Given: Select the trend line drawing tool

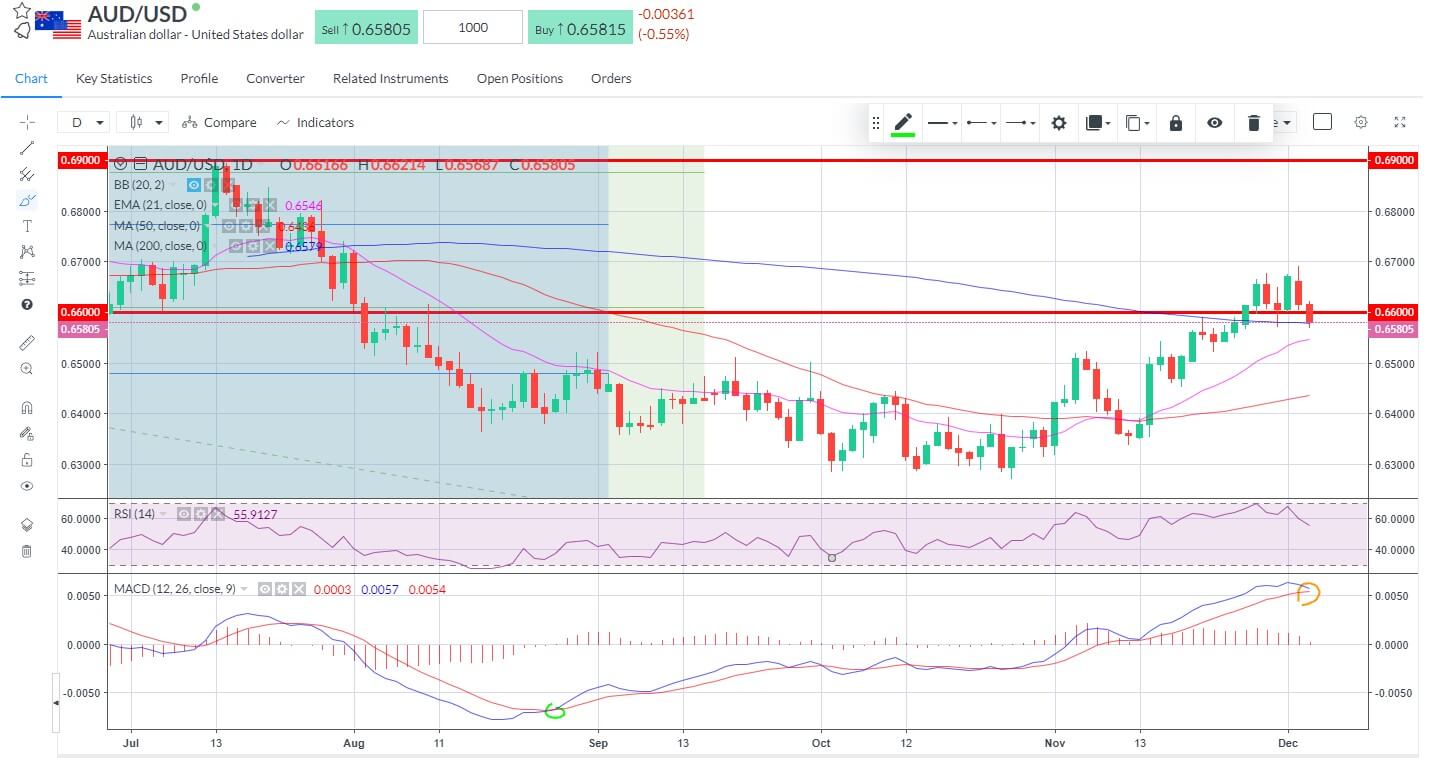Looking at the screenshot, I should pyautogui.click(x=27, y=148).
